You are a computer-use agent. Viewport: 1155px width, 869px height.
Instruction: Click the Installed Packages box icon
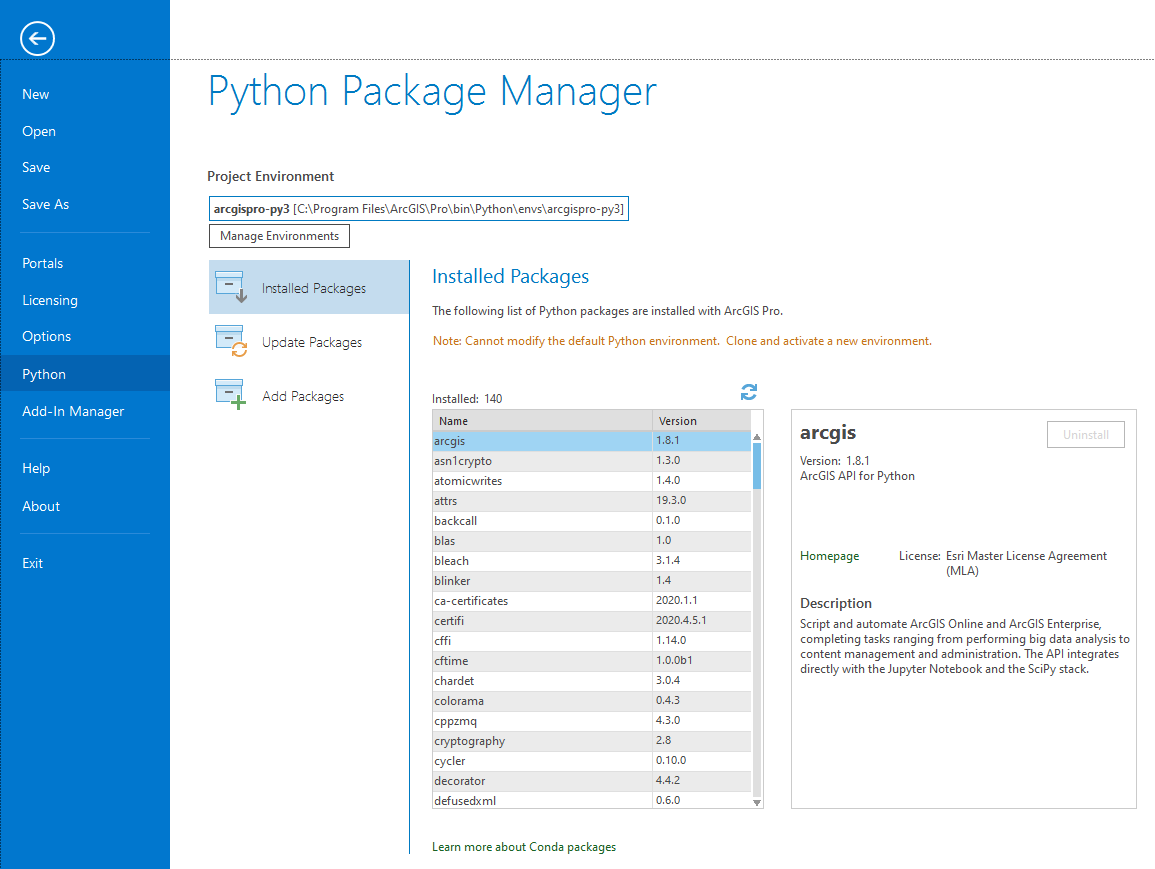point(231,287)
